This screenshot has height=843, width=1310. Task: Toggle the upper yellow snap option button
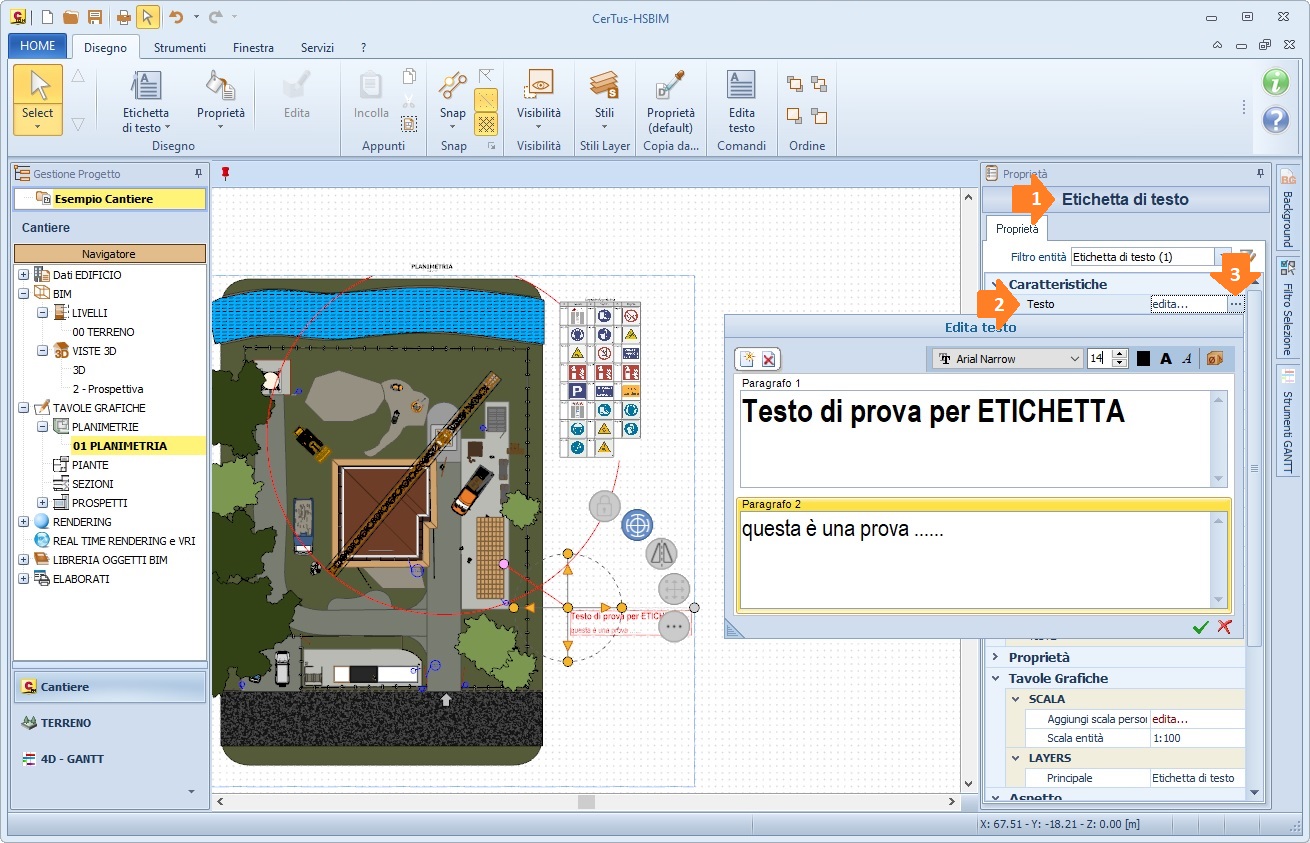tap(486, 100)
